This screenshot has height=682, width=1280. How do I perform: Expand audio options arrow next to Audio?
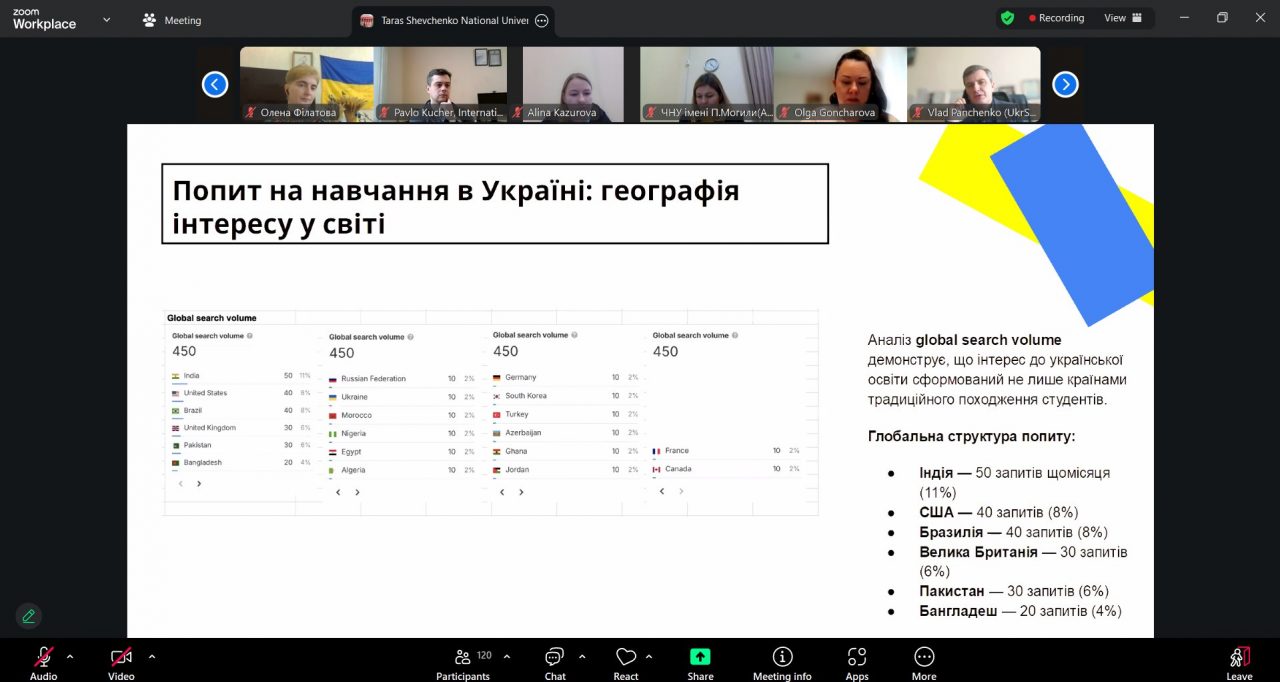coord(70,657)
